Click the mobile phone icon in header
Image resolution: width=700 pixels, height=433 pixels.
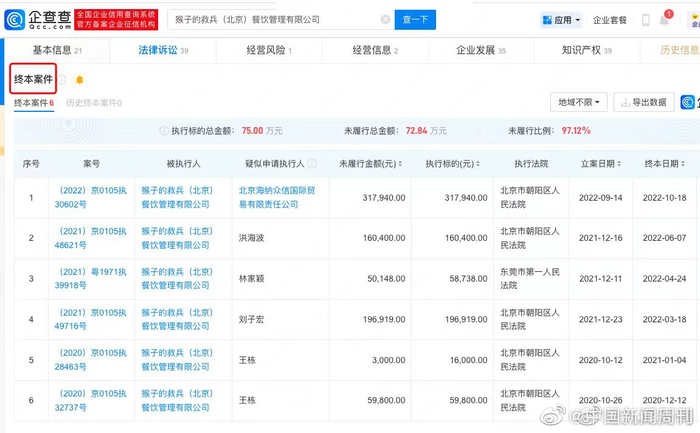tap(645, 20)
